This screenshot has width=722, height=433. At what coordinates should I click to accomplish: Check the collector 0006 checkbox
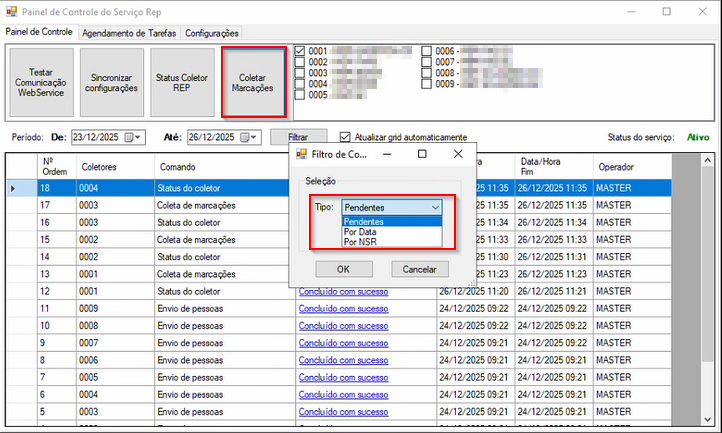click(x=427, y=51)
